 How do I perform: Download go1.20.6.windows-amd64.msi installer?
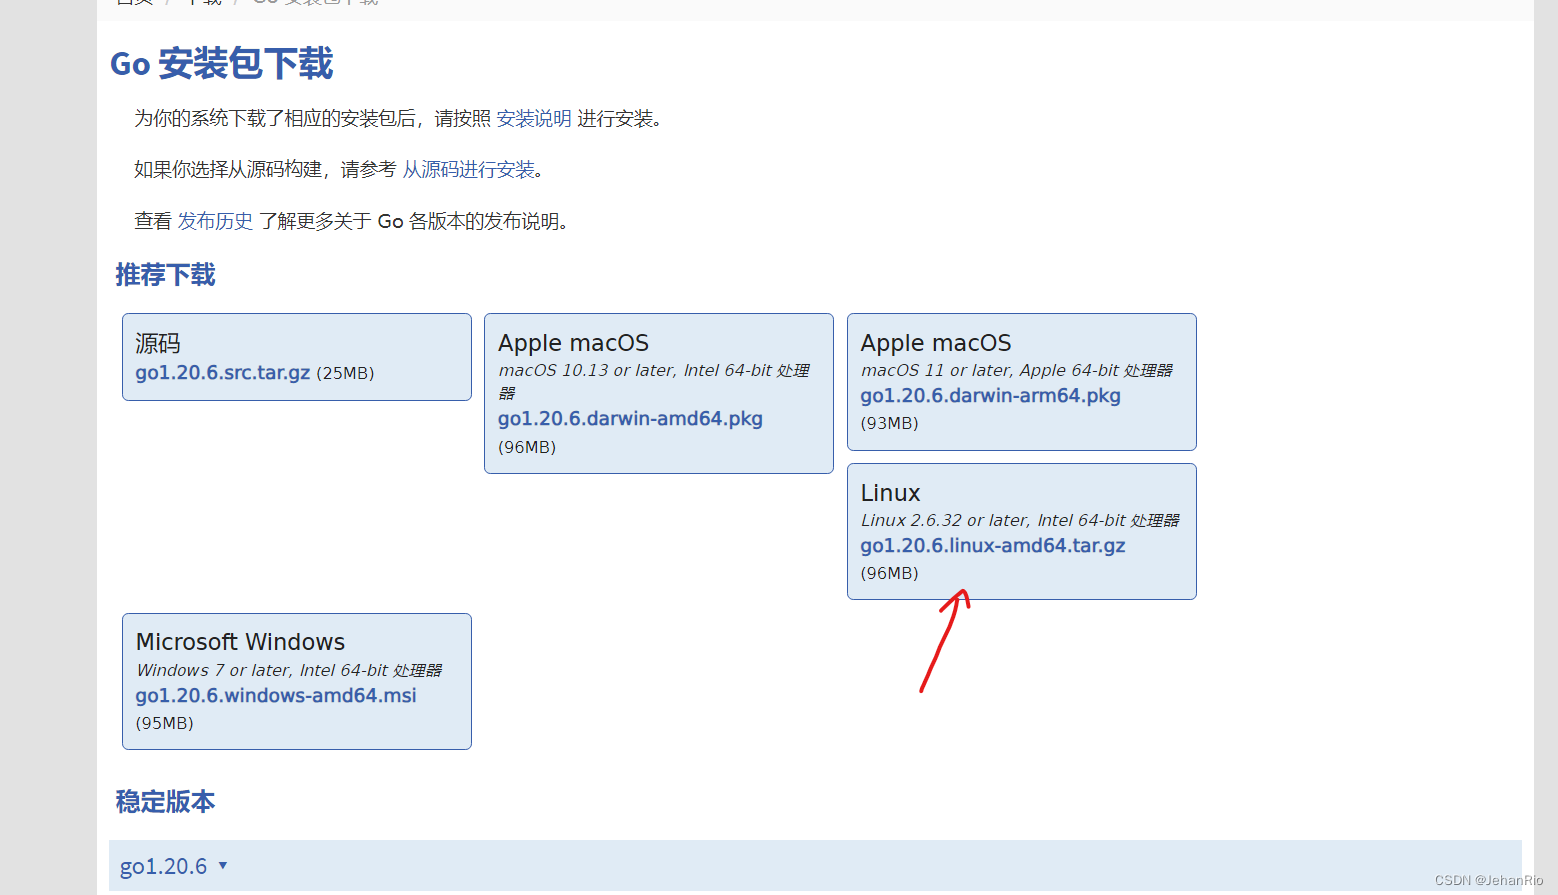coord(276,695)
